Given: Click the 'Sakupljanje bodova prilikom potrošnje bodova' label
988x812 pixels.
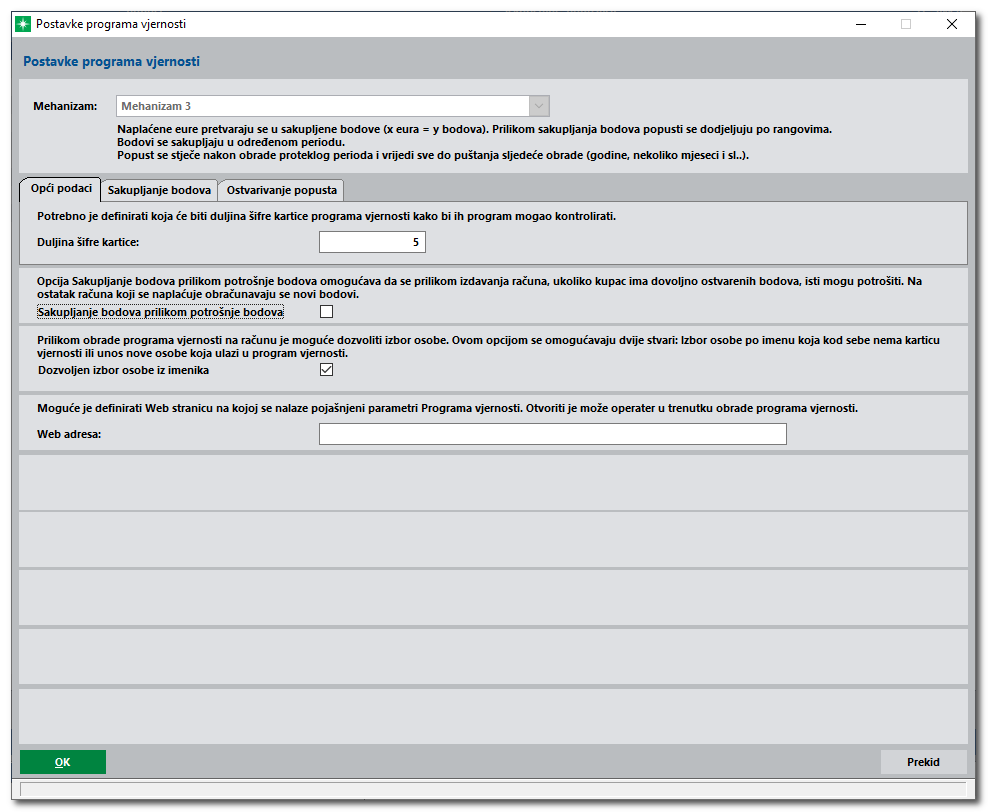Looking at the screenshot, I should pos(161,312).
